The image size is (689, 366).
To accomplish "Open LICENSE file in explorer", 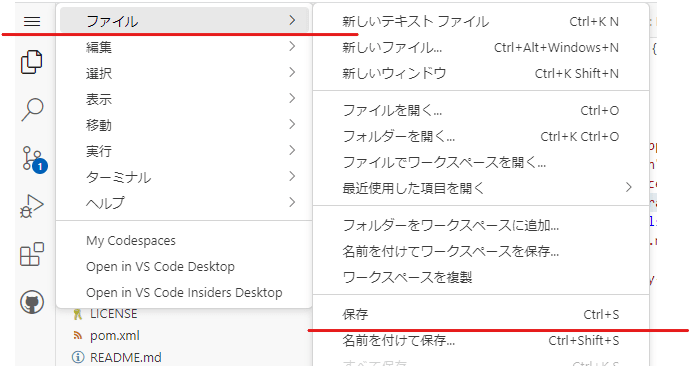I will tap(113, 314).
